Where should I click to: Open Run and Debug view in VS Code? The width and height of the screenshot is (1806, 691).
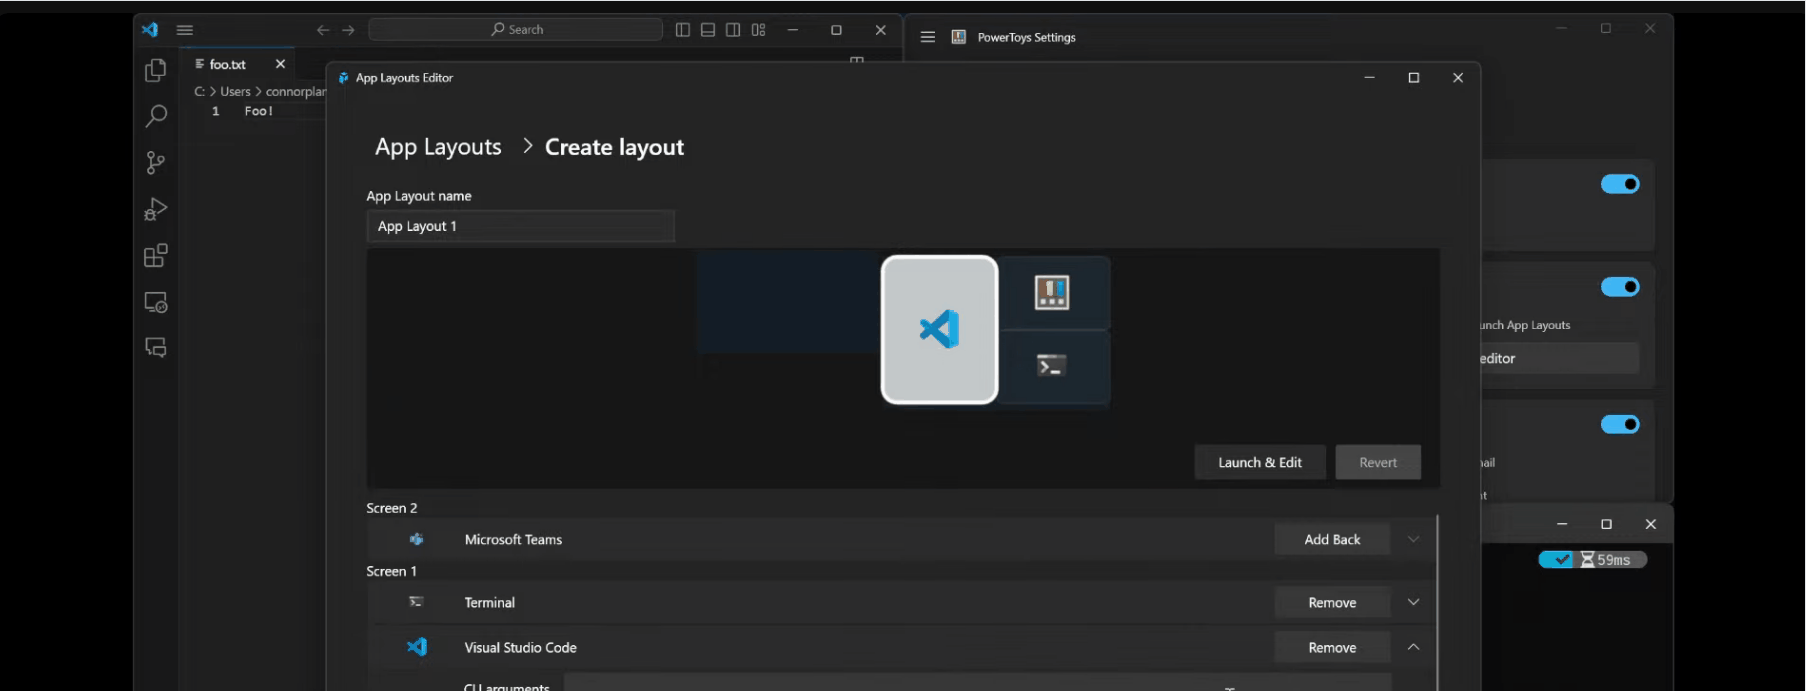(156, 209)
